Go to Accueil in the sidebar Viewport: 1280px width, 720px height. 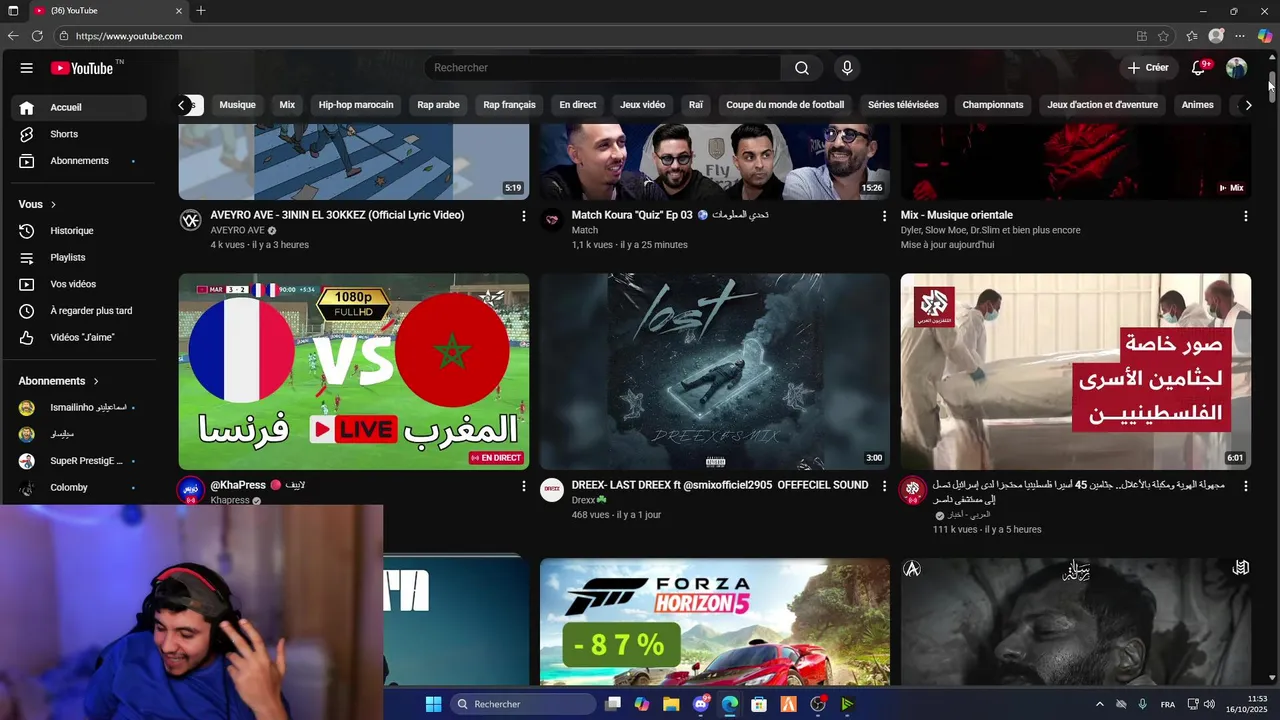pos(80,107)
